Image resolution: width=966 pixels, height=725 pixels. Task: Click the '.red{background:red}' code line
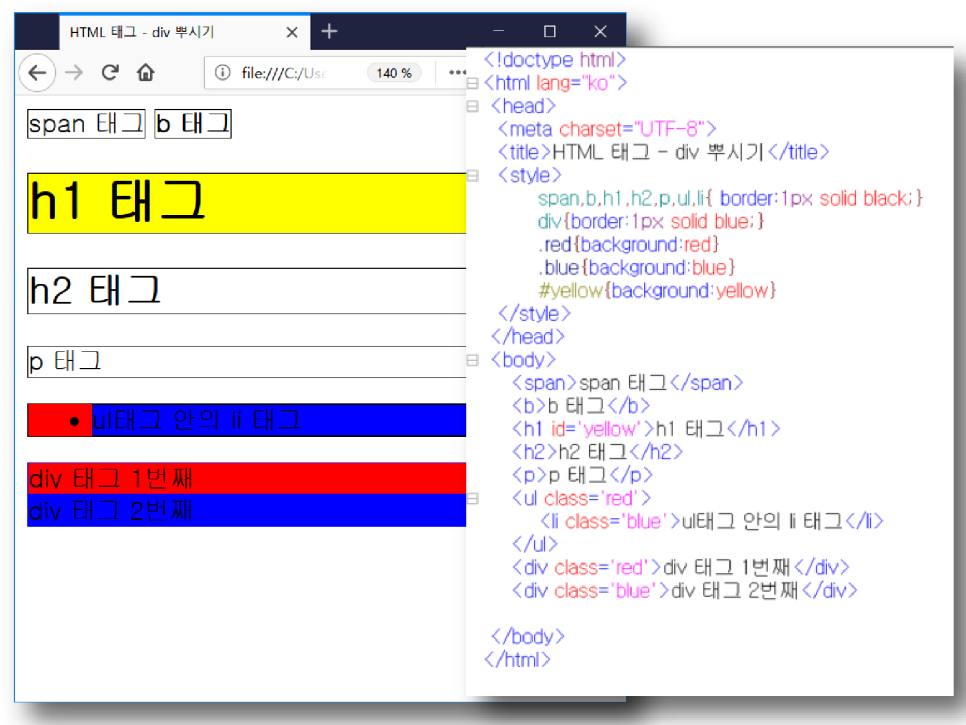pos(629,245)
